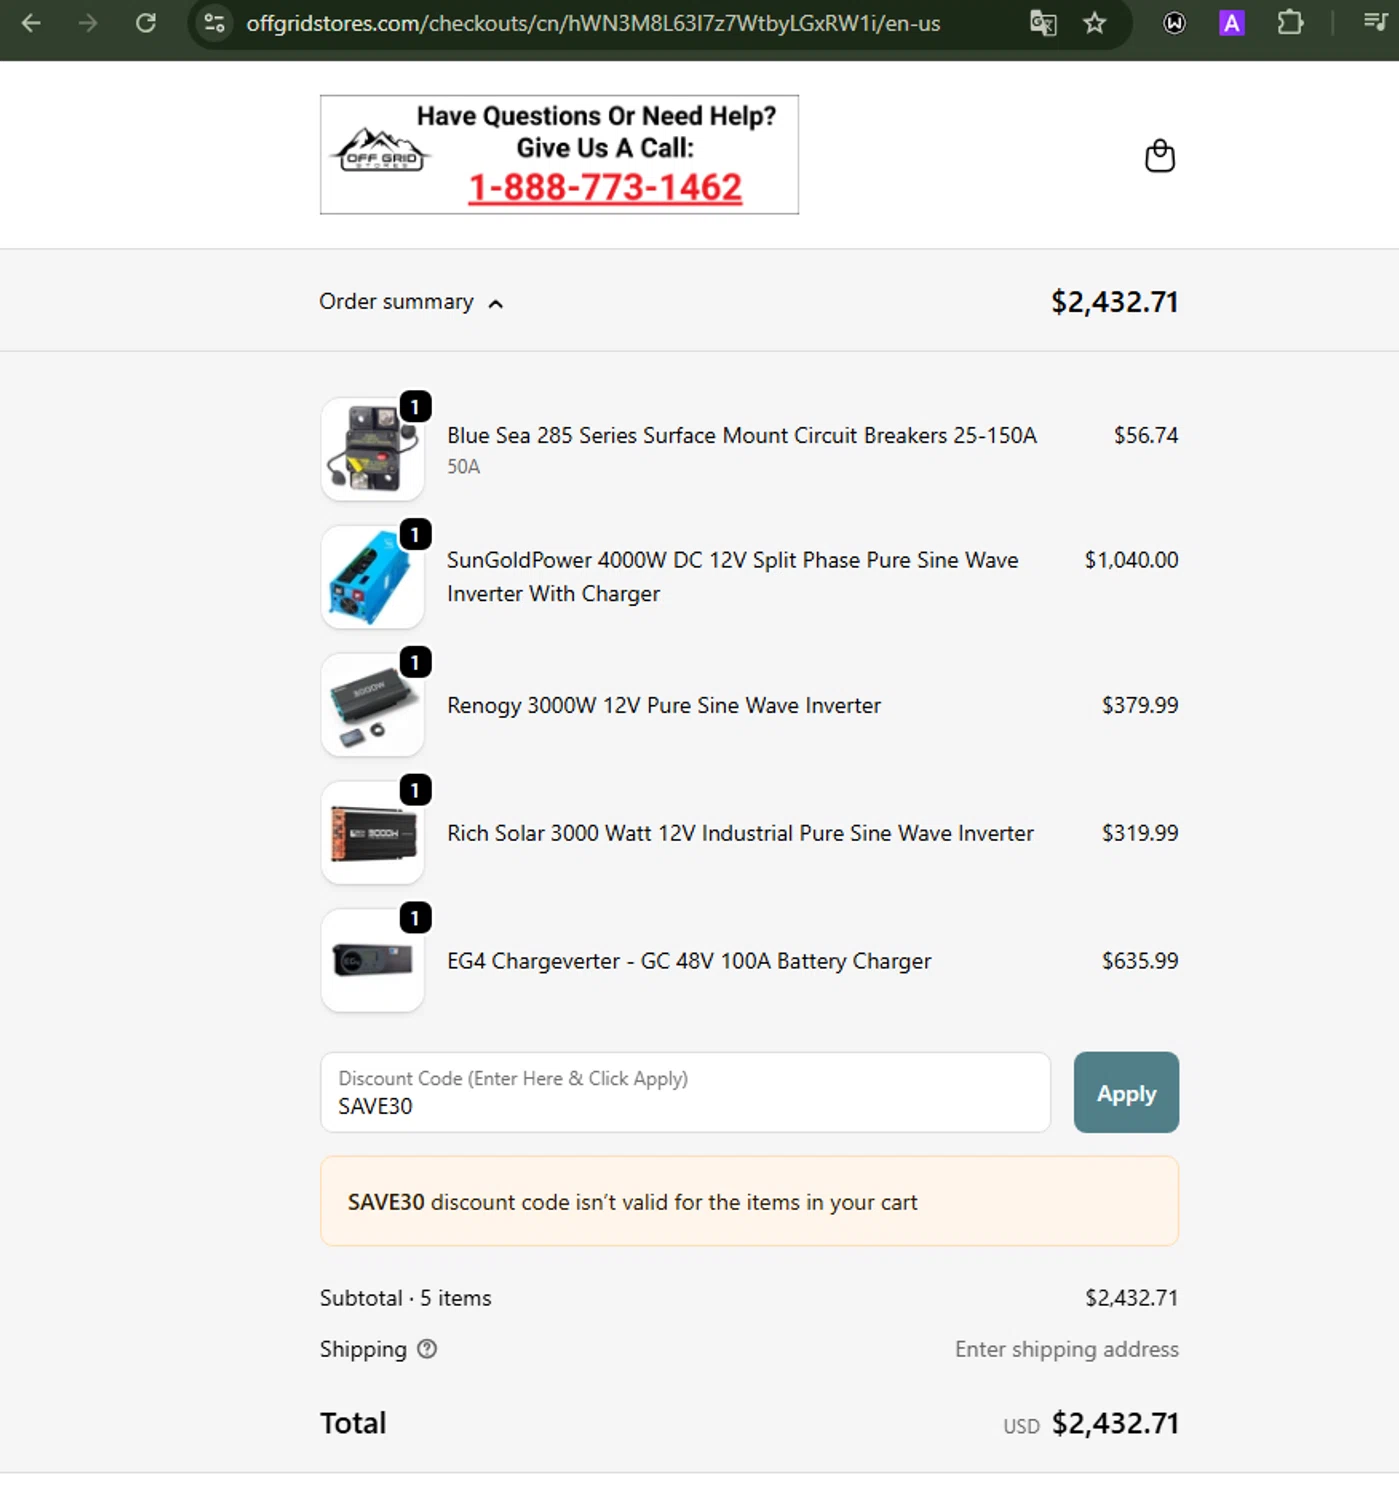Click SunGoldPower 4000W product name

733,577
